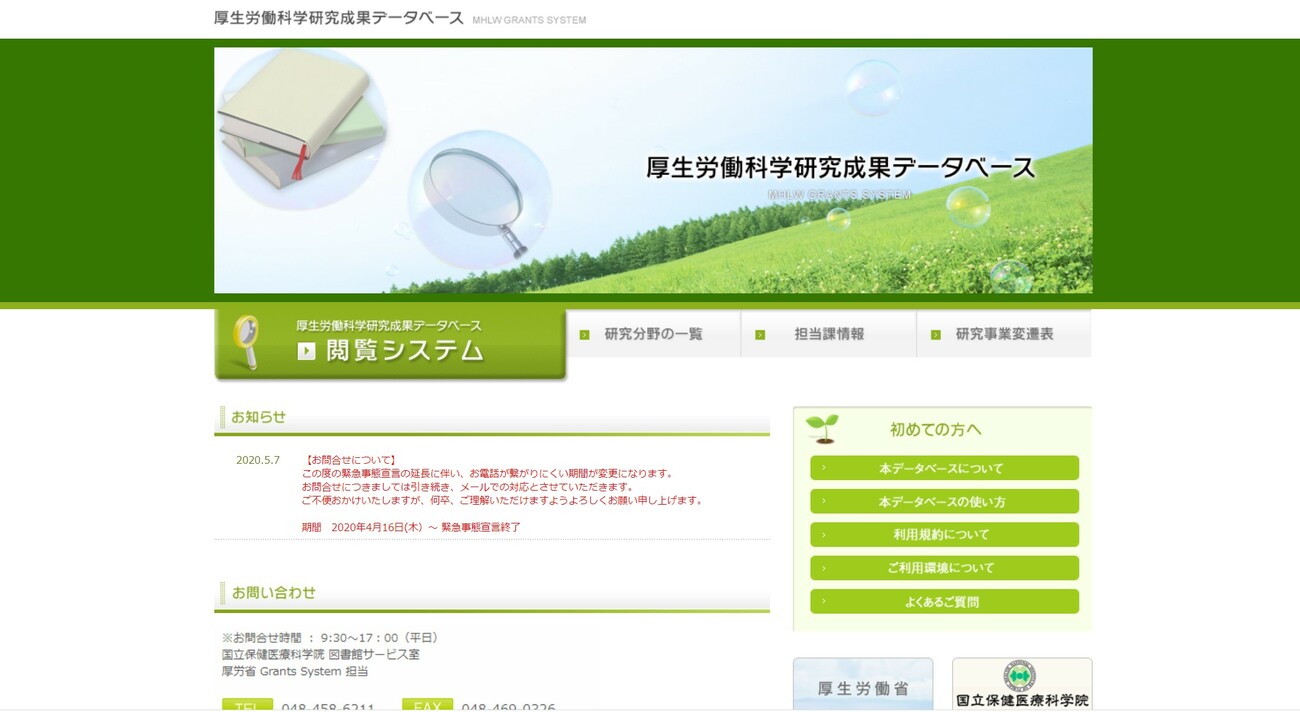This screenshot has width=1300, height=712.
Task: Open the 厚生労働省 banner link
Action: pyautogui.click(x=863, y=685)
